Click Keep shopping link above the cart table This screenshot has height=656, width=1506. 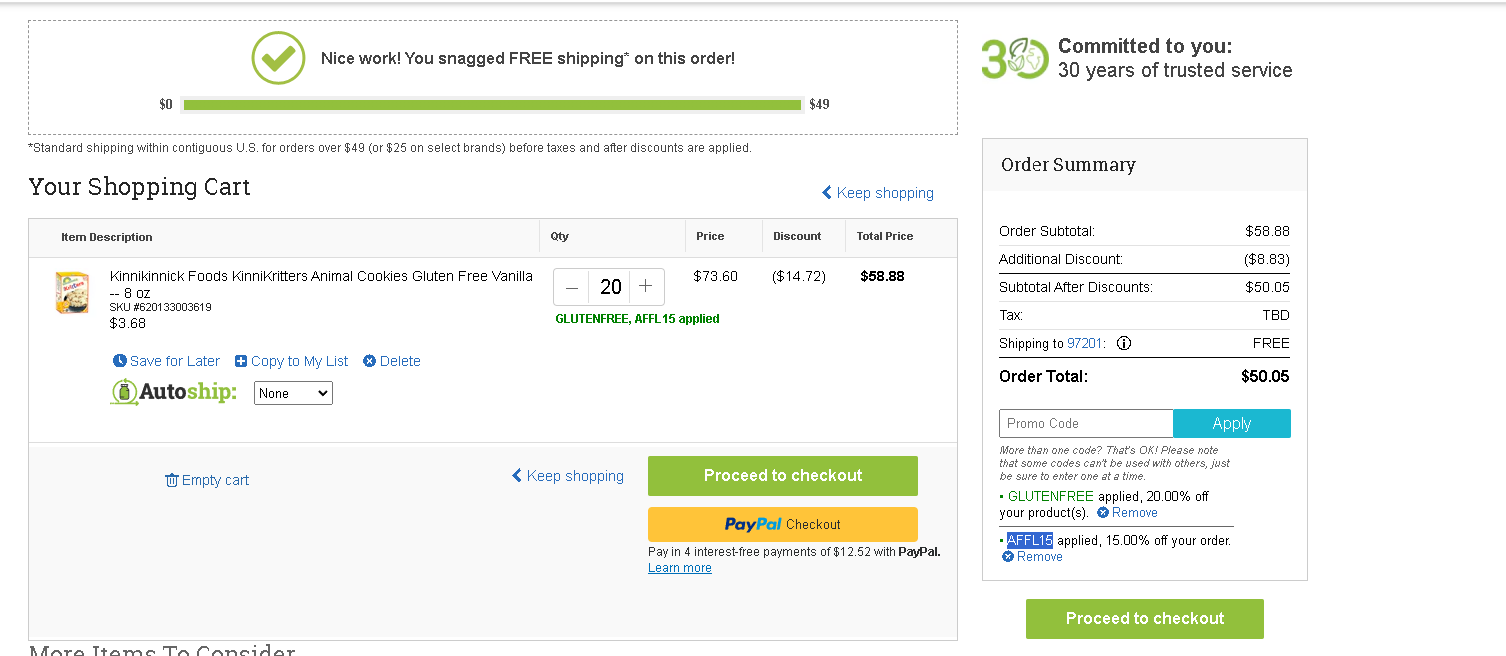click(x=878, y=193)
